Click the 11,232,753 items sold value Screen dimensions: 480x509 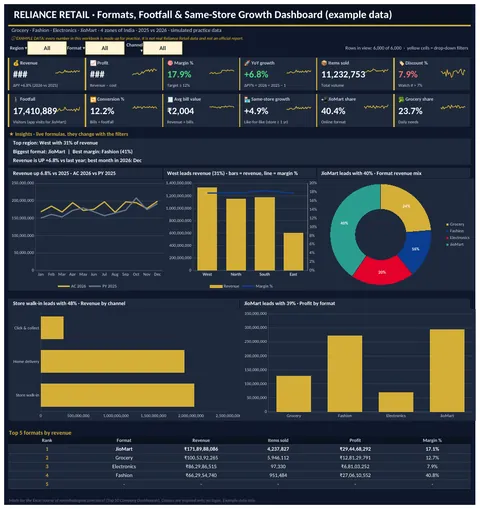tap(343, 75)
